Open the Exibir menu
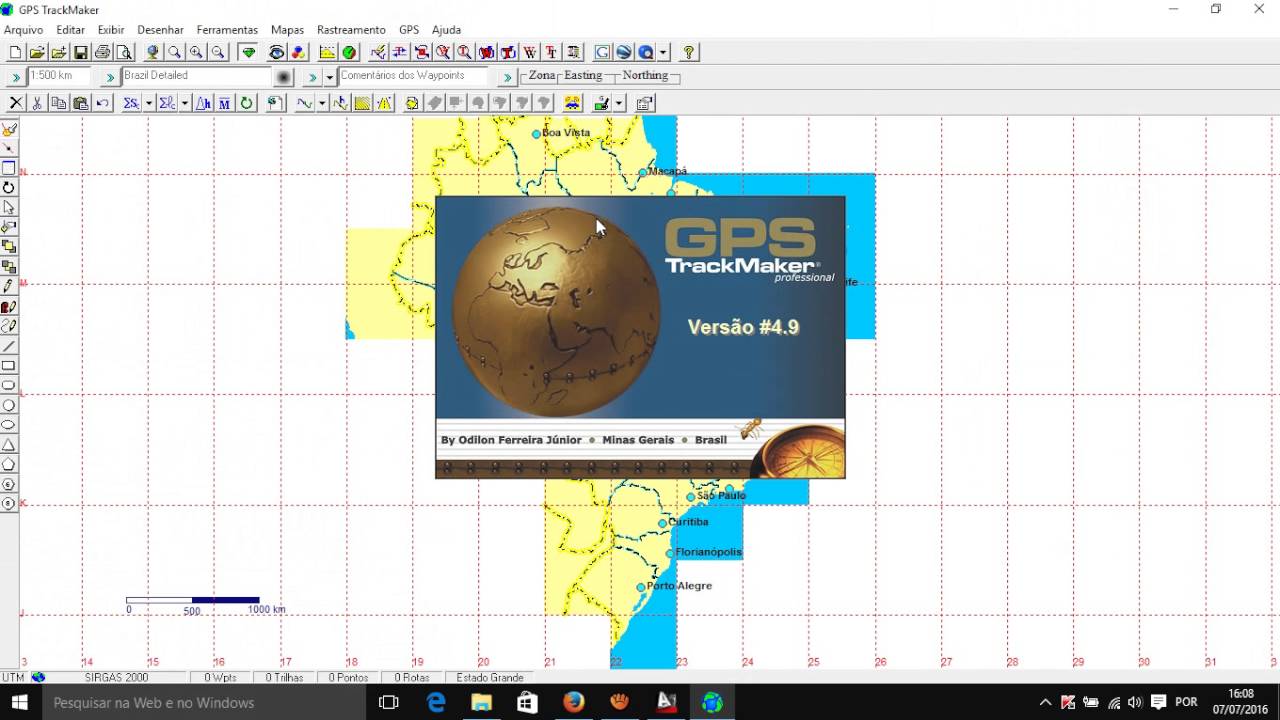 (111, 30)
